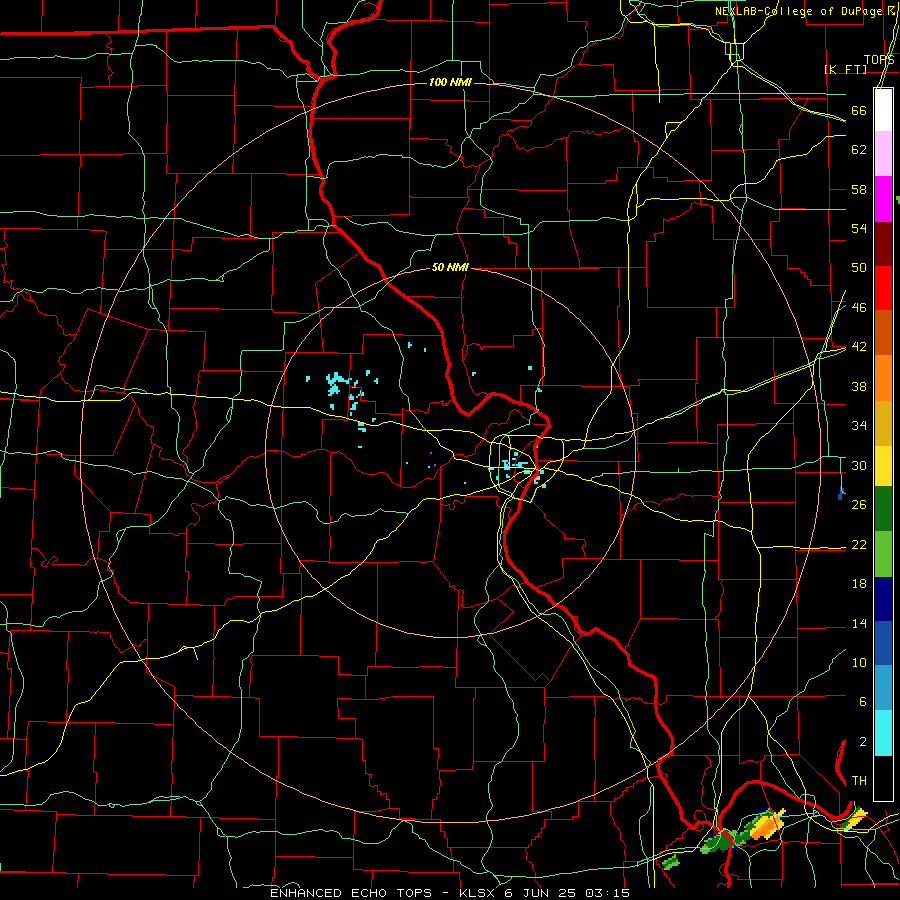Select the 42 scale value
Image resolution: width=900 pixels, height=900 pixels.
[859, 347]
